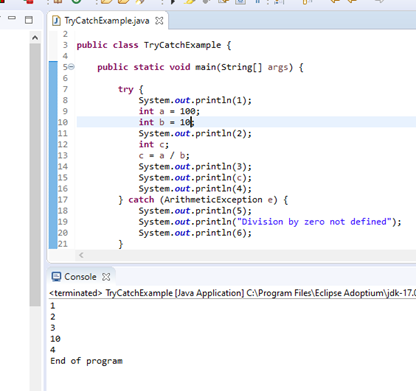Click 'System.out.println(2);' statement
This screenshot has width=416, height=391.
(x=195, y=133)
